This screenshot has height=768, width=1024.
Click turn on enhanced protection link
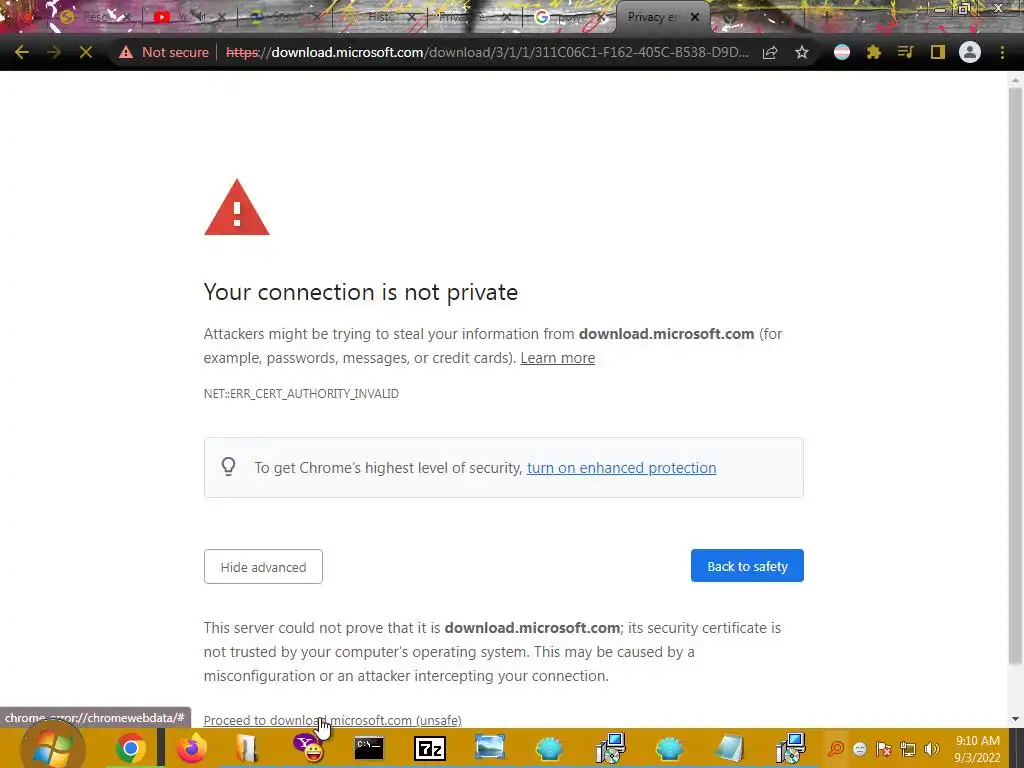coord(621,468)
